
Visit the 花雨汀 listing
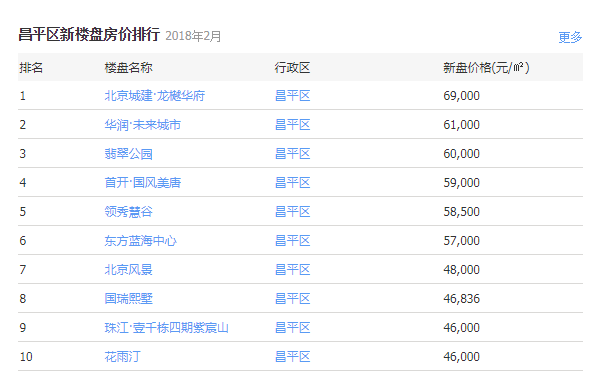tap(122, 357)
